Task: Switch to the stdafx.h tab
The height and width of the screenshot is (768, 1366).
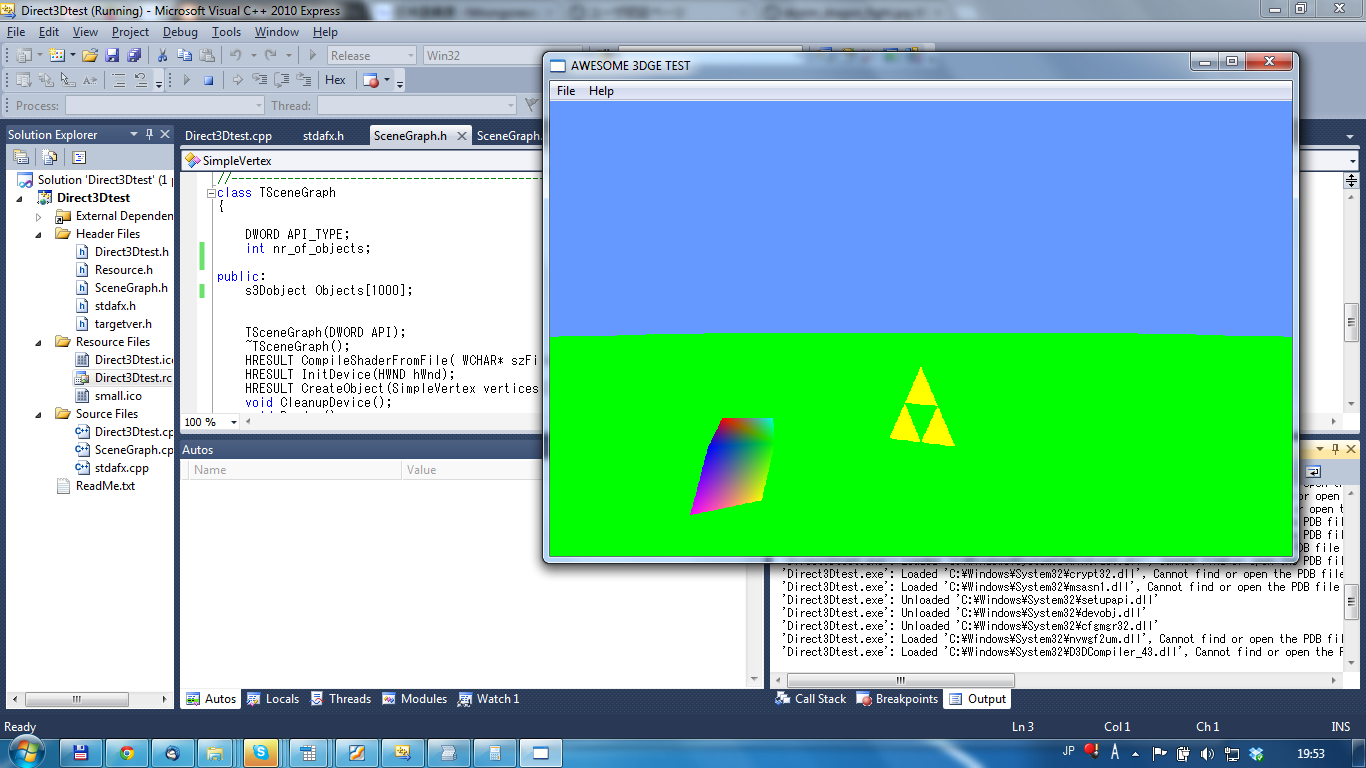Action: point(326,134)
